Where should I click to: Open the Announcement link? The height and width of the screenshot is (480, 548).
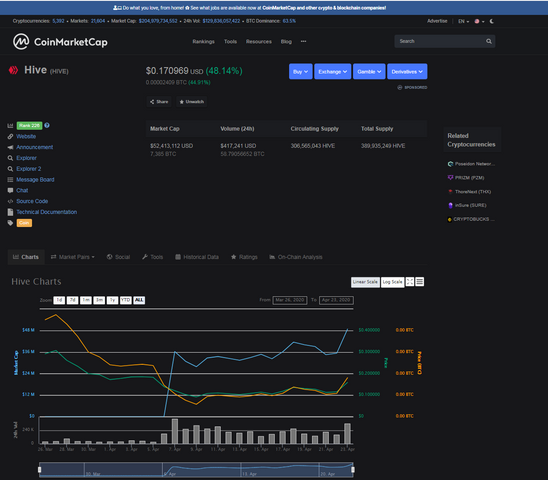click(35, 147)
